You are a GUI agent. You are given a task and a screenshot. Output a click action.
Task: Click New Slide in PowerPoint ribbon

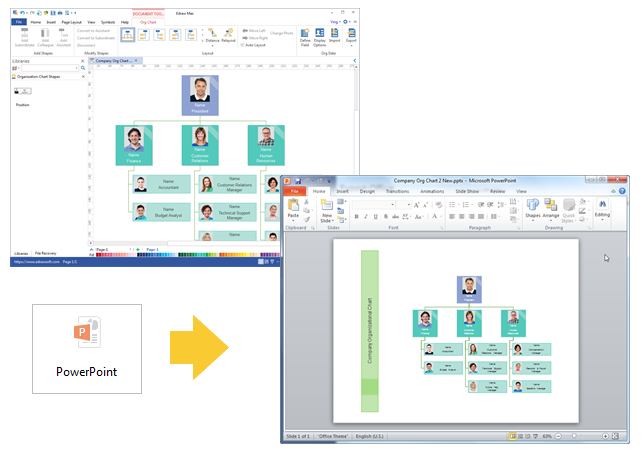pyautogui.click(x=327, y=211)
